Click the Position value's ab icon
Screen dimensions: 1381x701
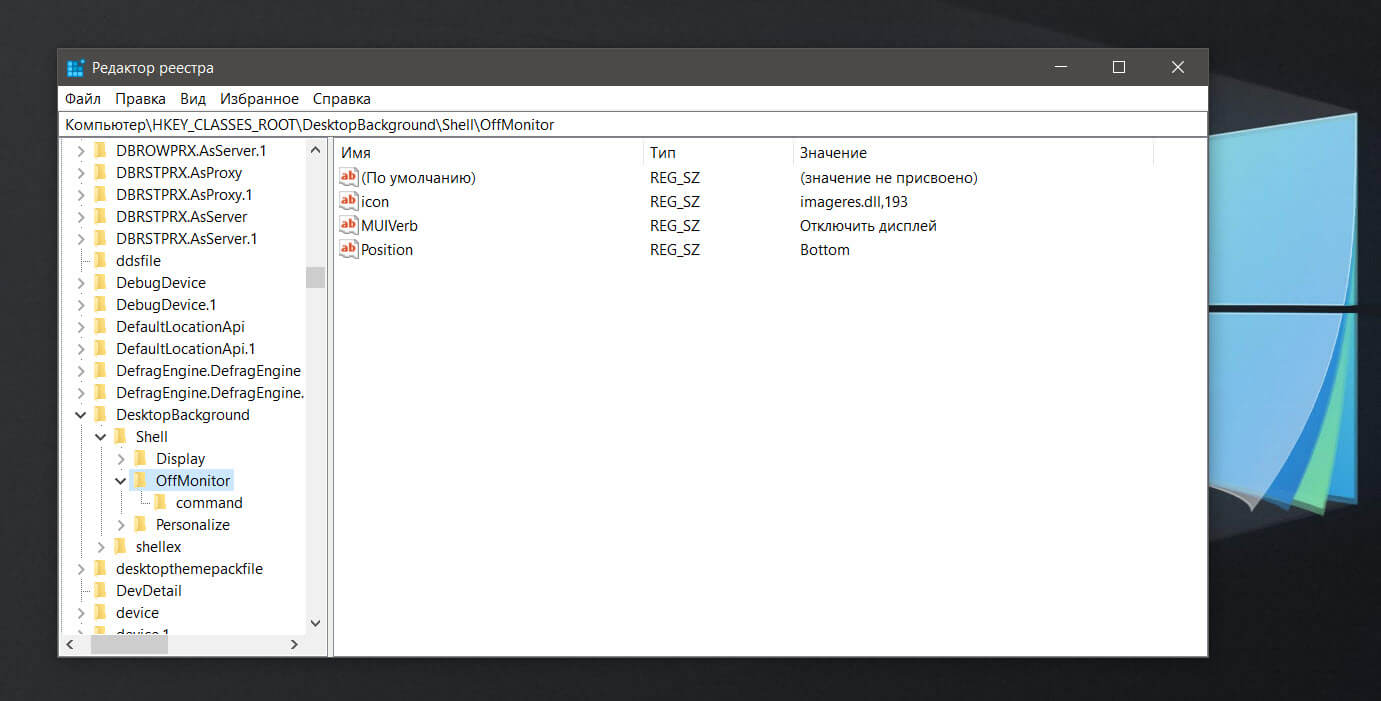(x=348, y=249)
